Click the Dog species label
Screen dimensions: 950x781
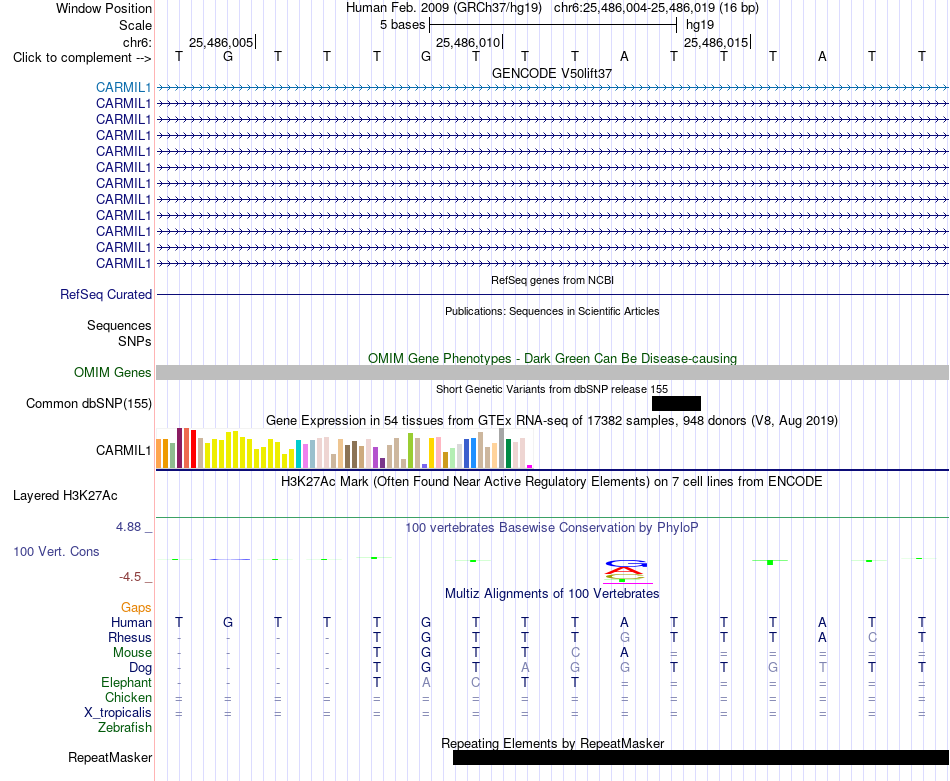point(140,668)
